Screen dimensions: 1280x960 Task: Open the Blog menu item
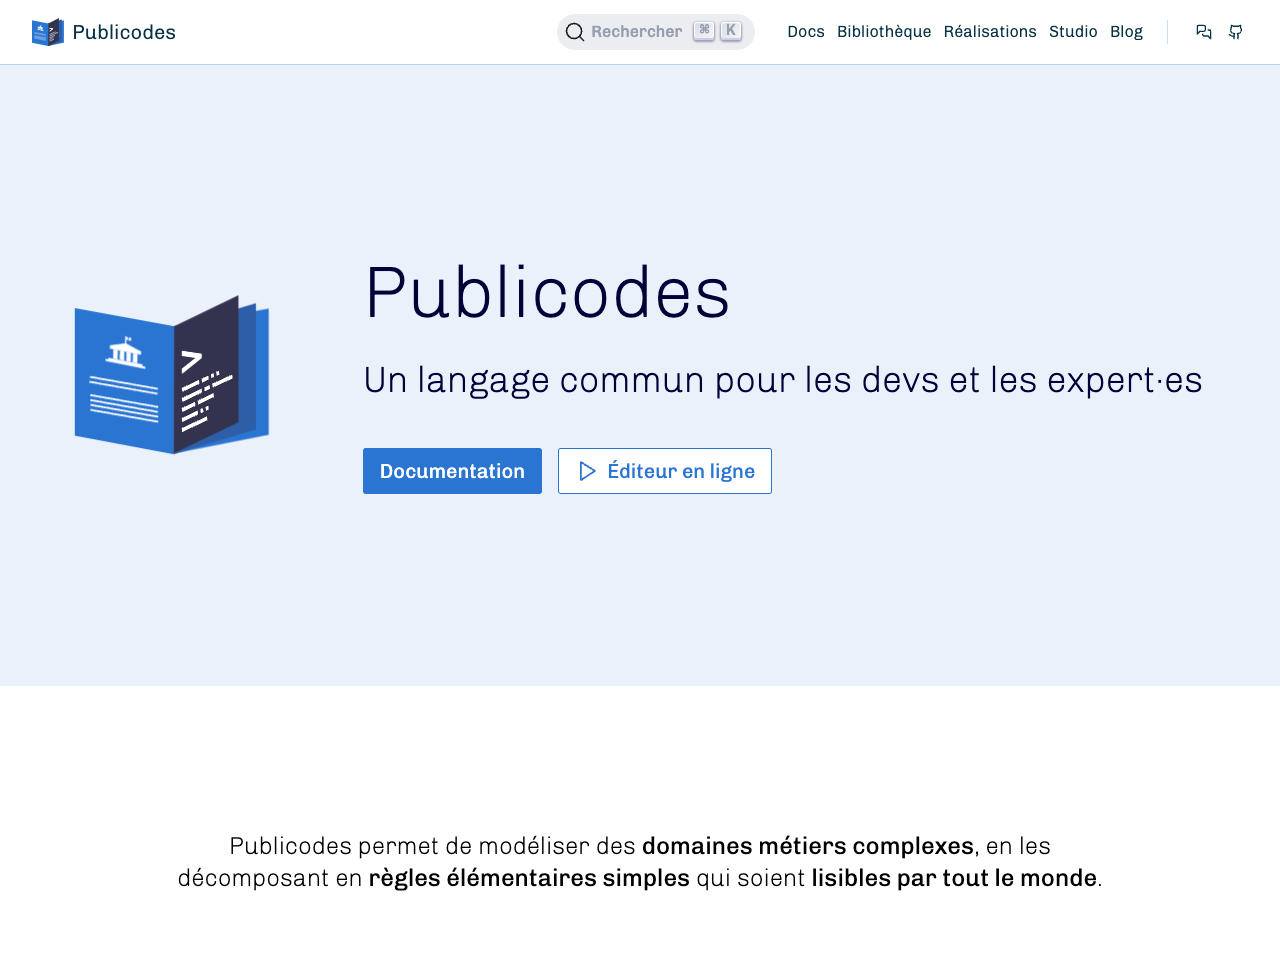(1126, 32)
